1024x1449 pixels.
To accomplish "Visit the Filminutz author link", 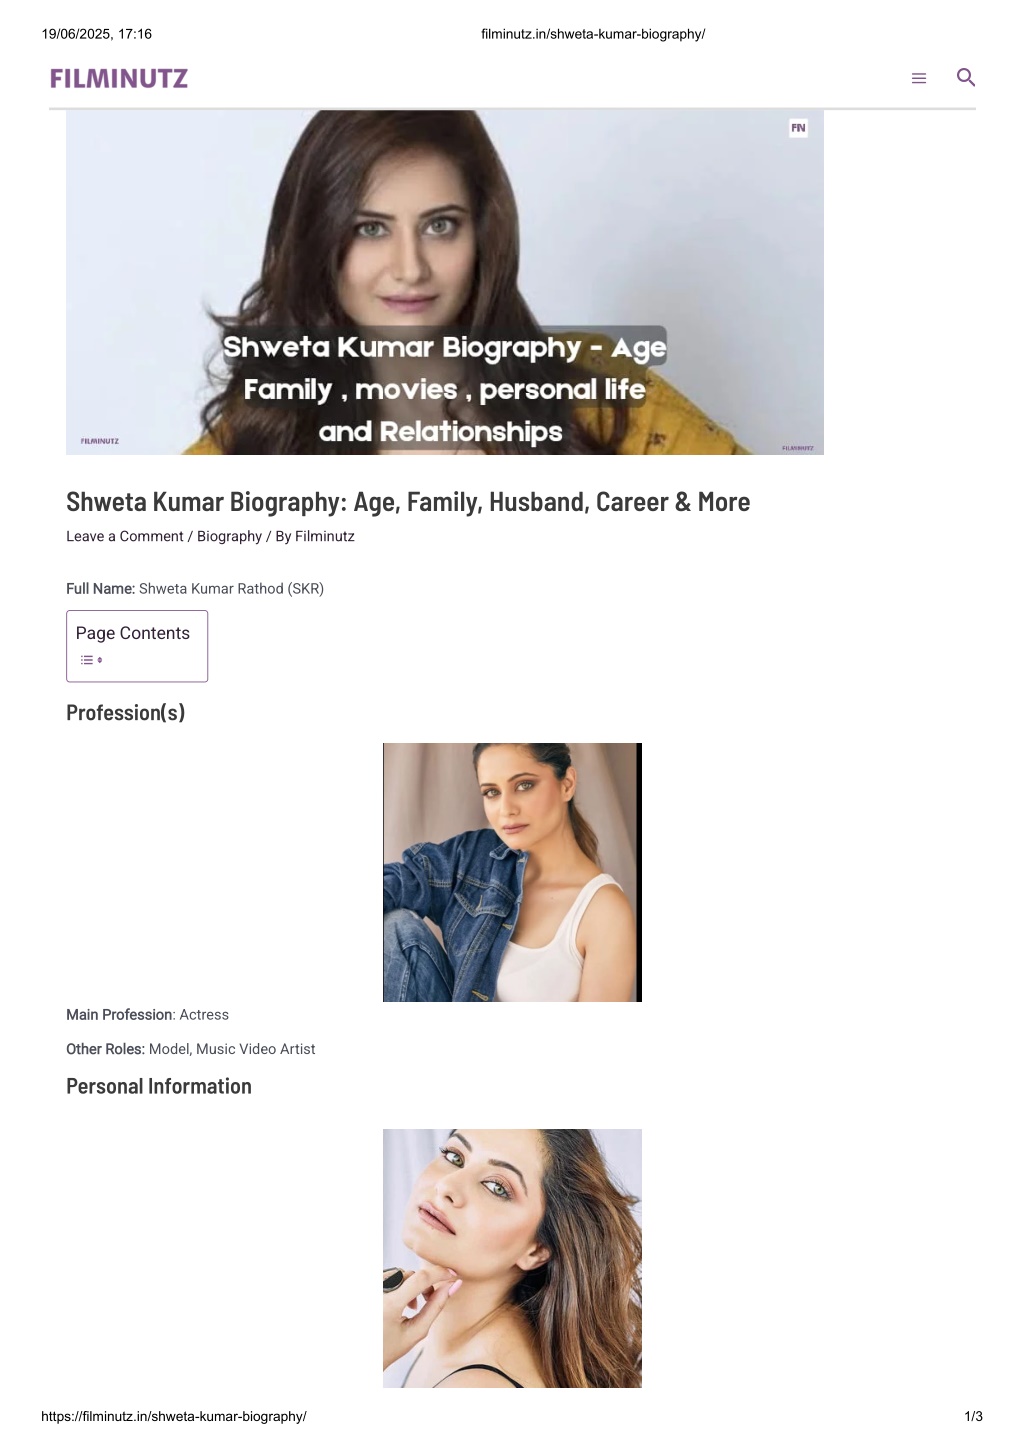I will [x=325, y=536].
